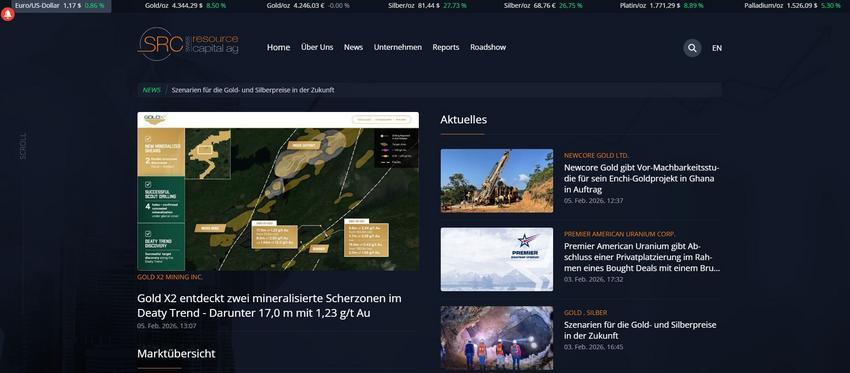Click the date 03. Feb. 2026, 17:32

pos(594,279)
